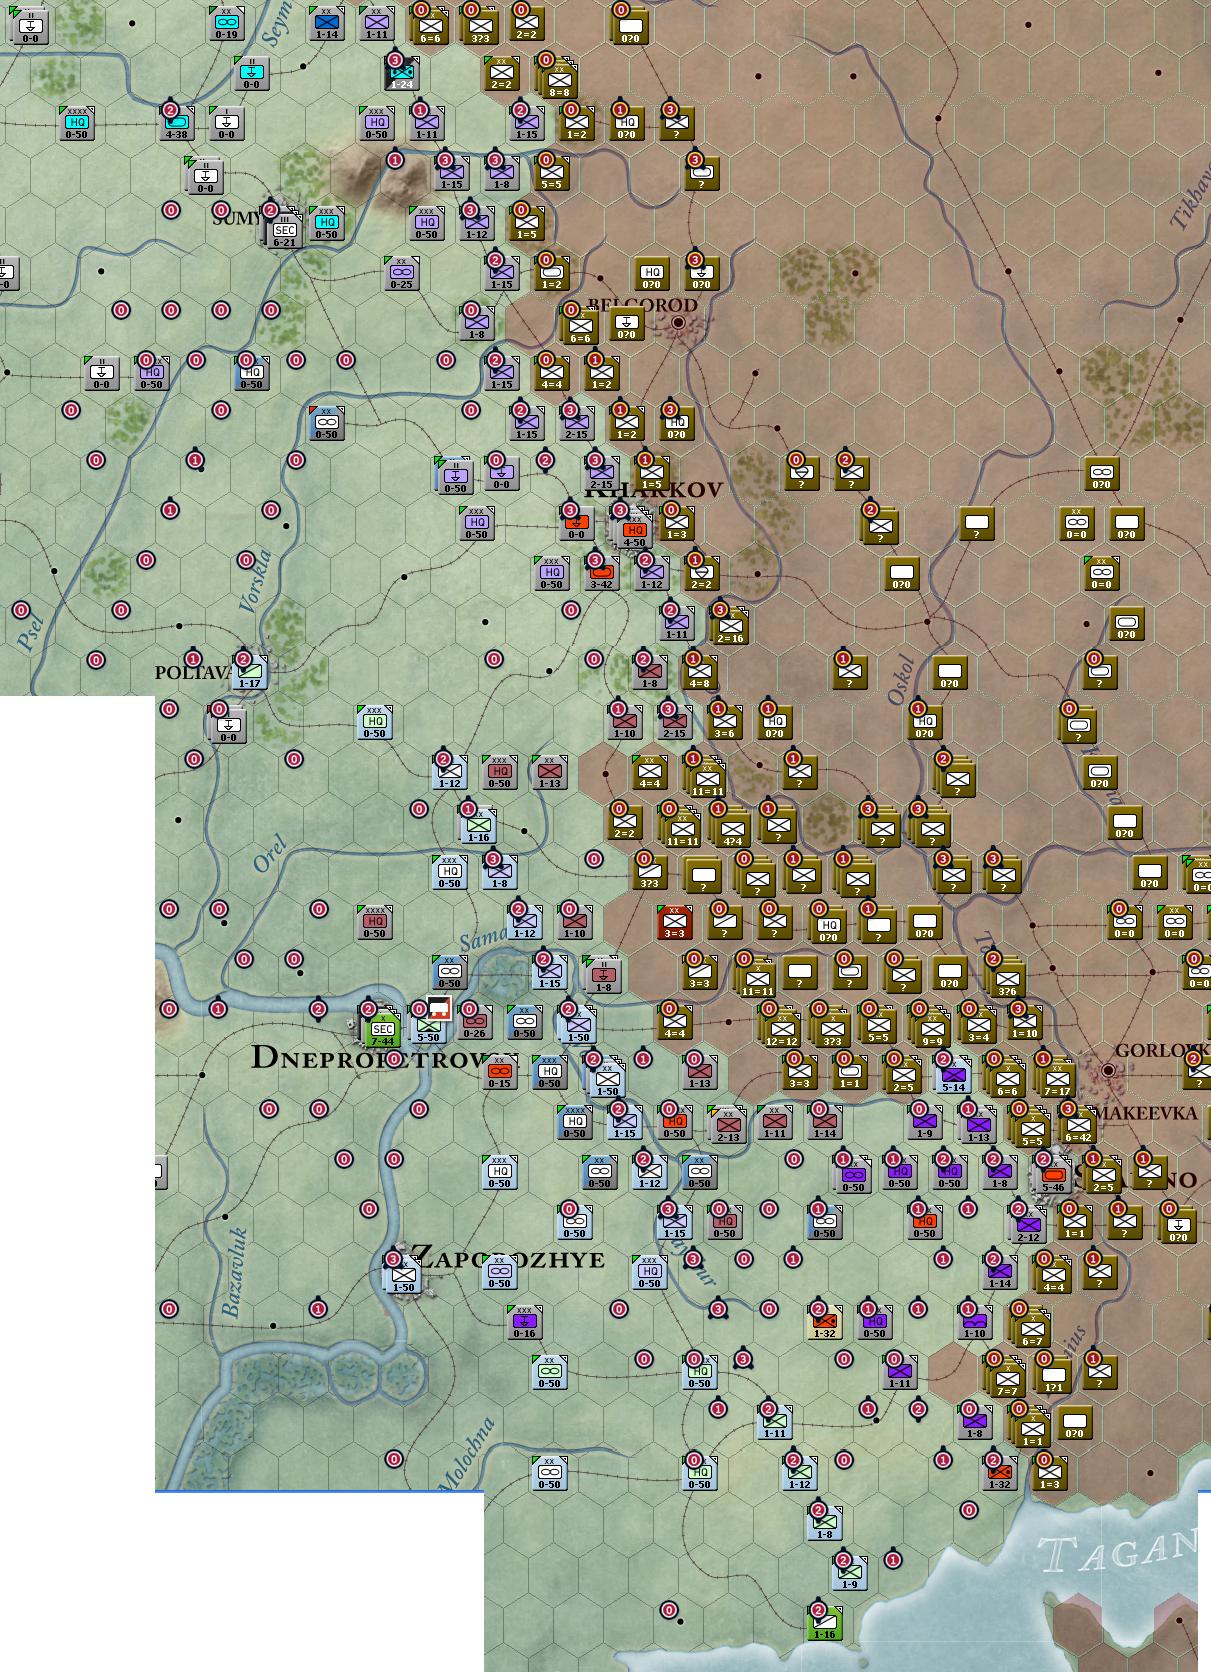Viewport: 1211px width, 1672px height.
Task: Select the Soviet 2=16 stack
Action: [730, 627]
